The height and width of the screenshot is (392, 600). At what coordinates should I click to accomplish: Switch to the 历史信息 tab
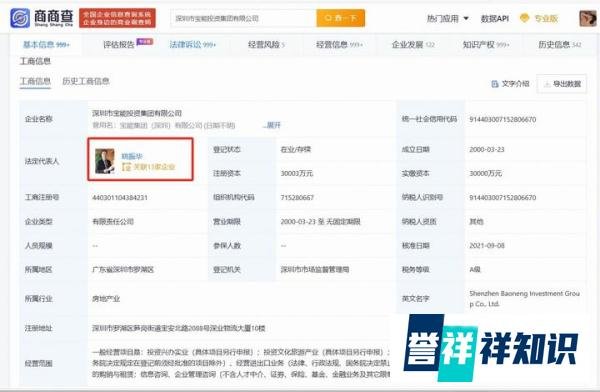[x=559, y=45]
